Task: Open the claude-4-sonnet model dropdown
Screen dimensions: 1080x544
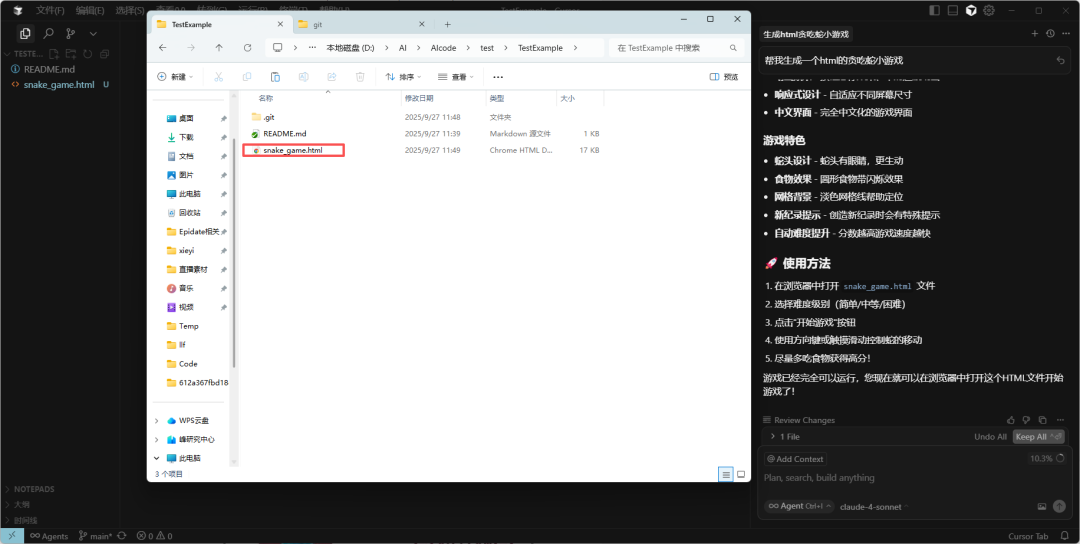Action: point(869,506)
